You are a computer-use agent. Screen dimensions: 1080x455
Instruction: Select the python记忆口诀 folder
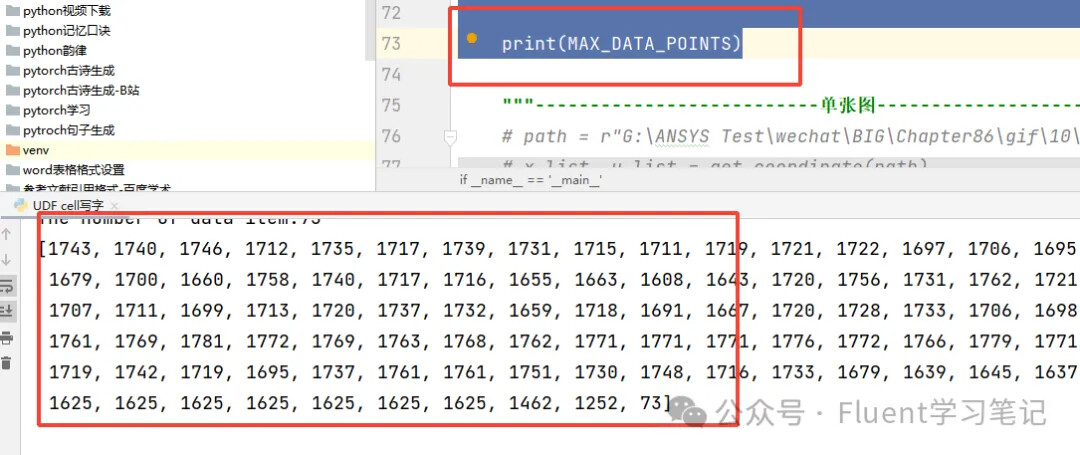click(x=66, y=31)
